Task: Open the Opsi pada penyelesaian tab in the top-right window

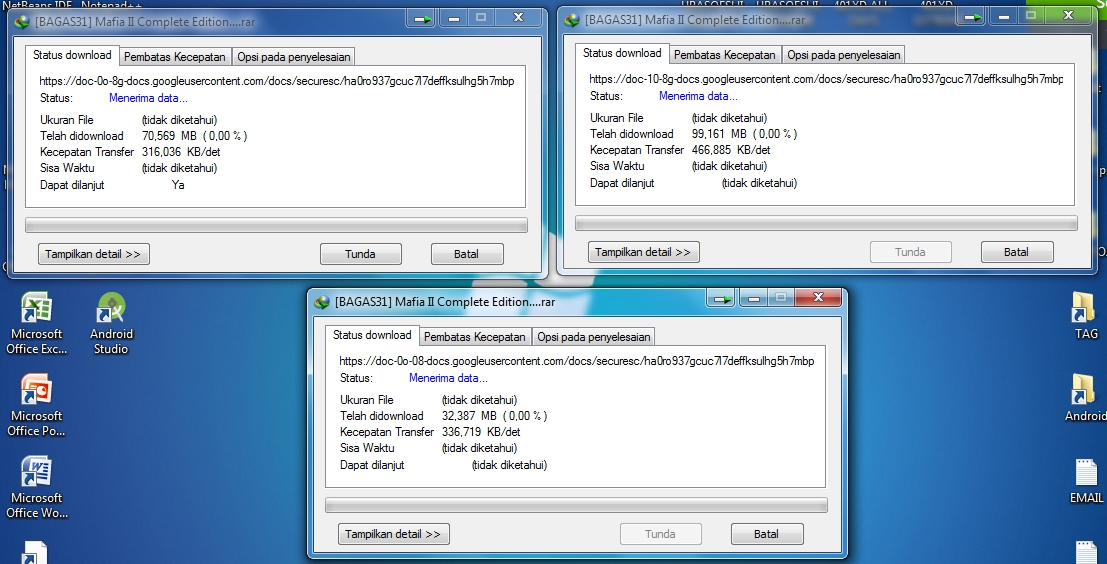Action: (843, 55)
